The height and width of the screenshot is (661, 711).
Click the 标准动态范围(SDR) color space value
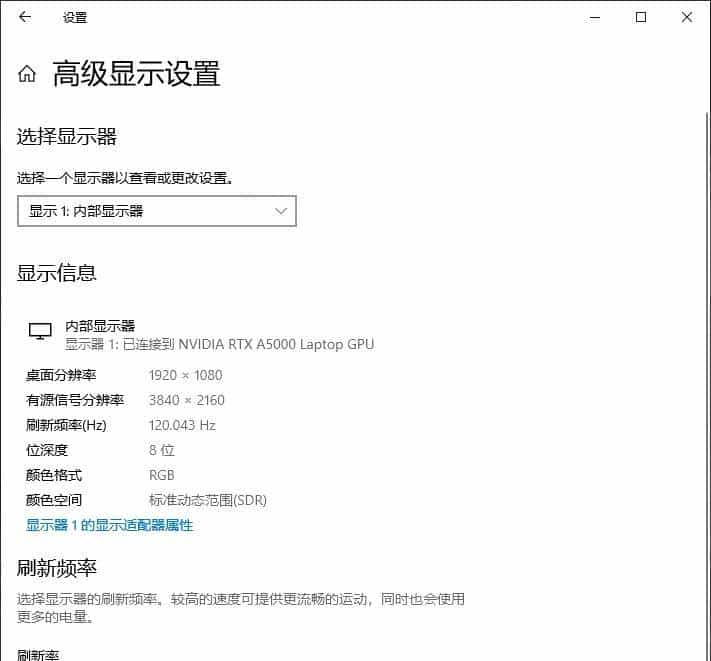point(208,500)
